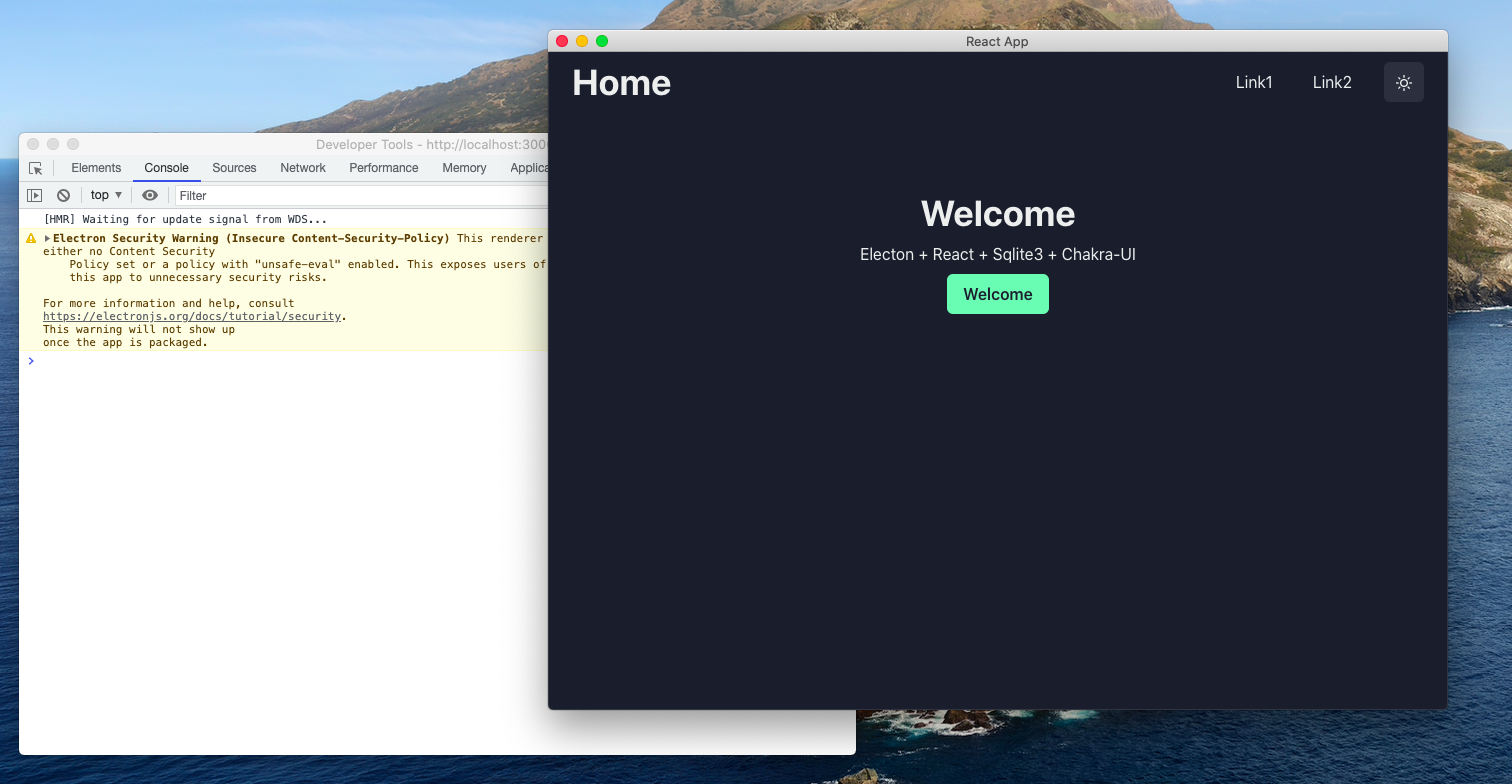The width and height of the screenshot is (1512, 784).
Task: Toggle light mode with the sun icon
Action: [1403, 82]
